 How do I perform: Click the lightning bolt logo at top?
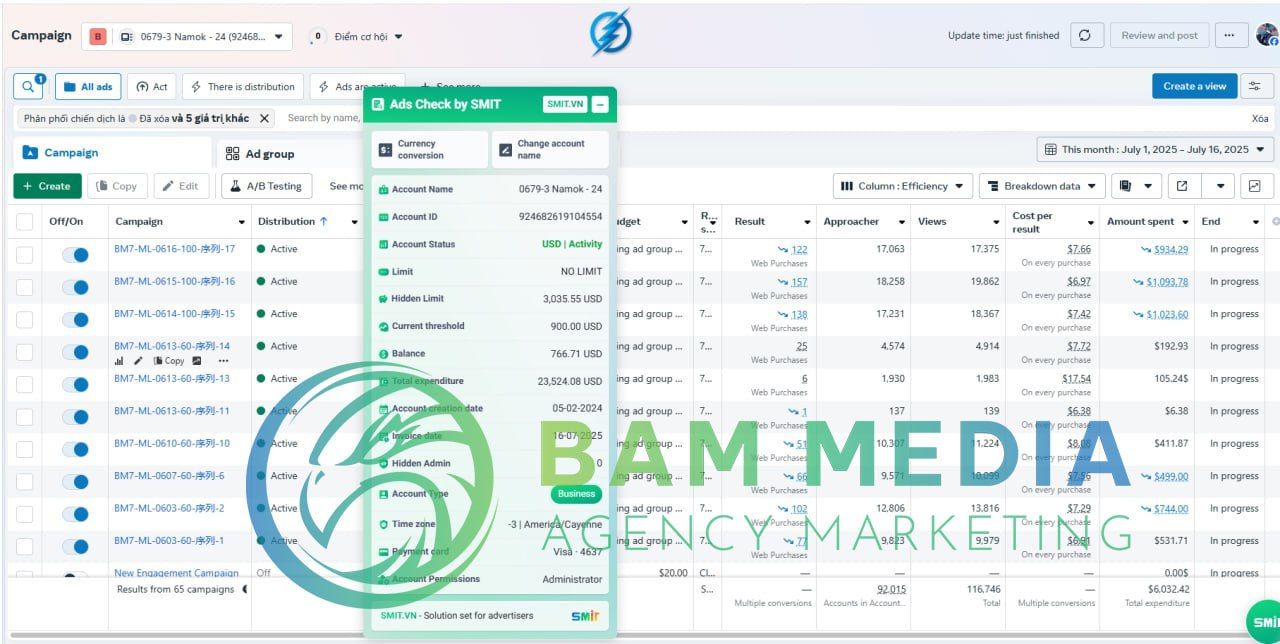[610, 33]
